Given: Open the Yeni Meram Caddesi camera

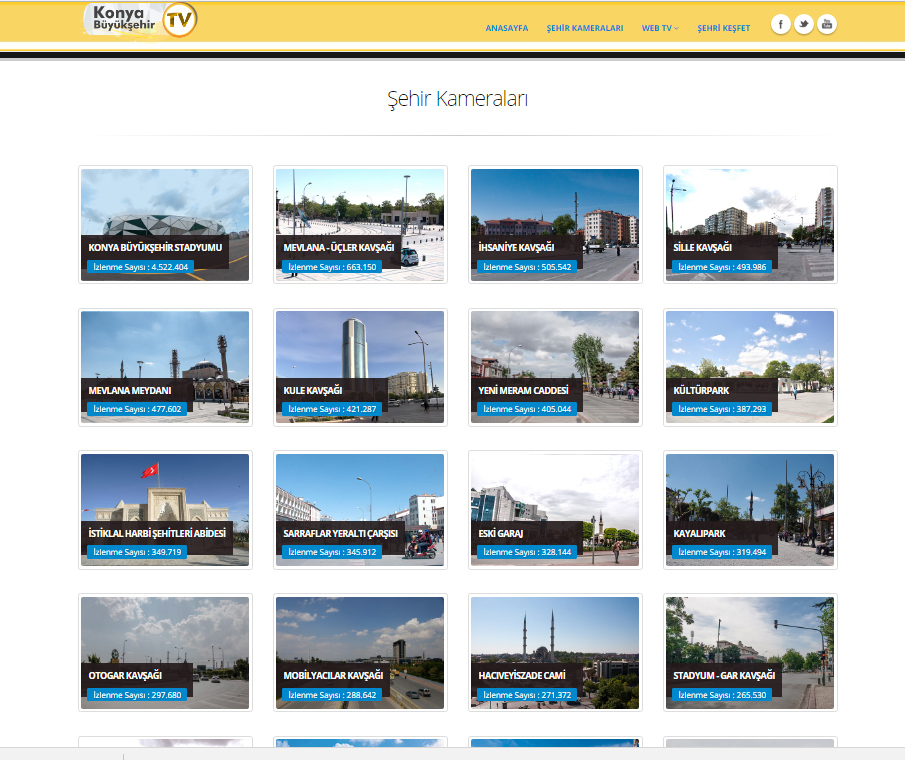Looking at the screenshot, I should tap(555, 367).
